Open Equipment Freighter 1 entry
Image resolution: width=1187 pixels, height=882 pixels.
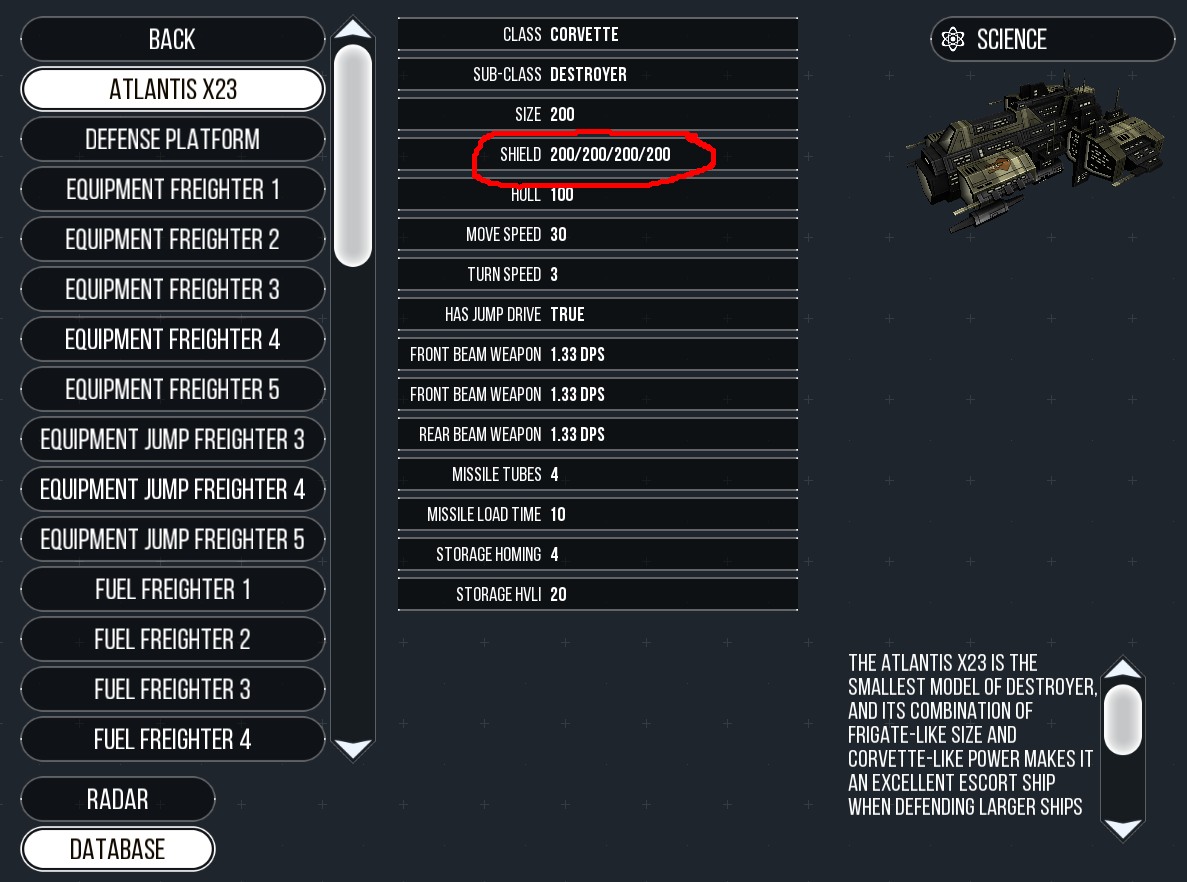(x=173, y=189)
